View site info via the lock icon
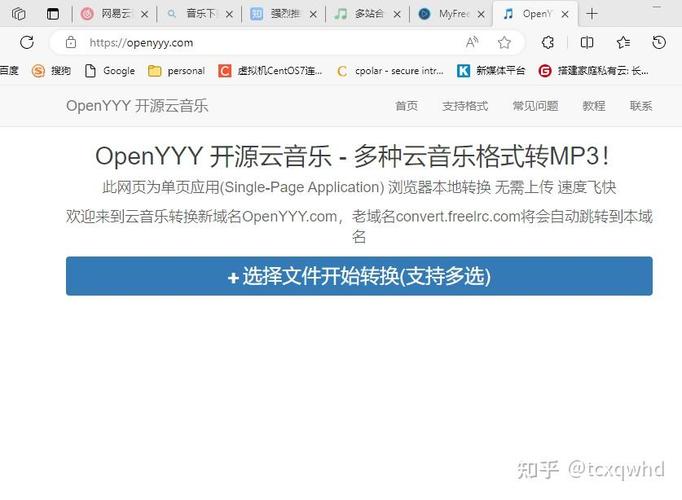This screenshot has width=682, height=500. pyautogui.click(x=71, y=42)
